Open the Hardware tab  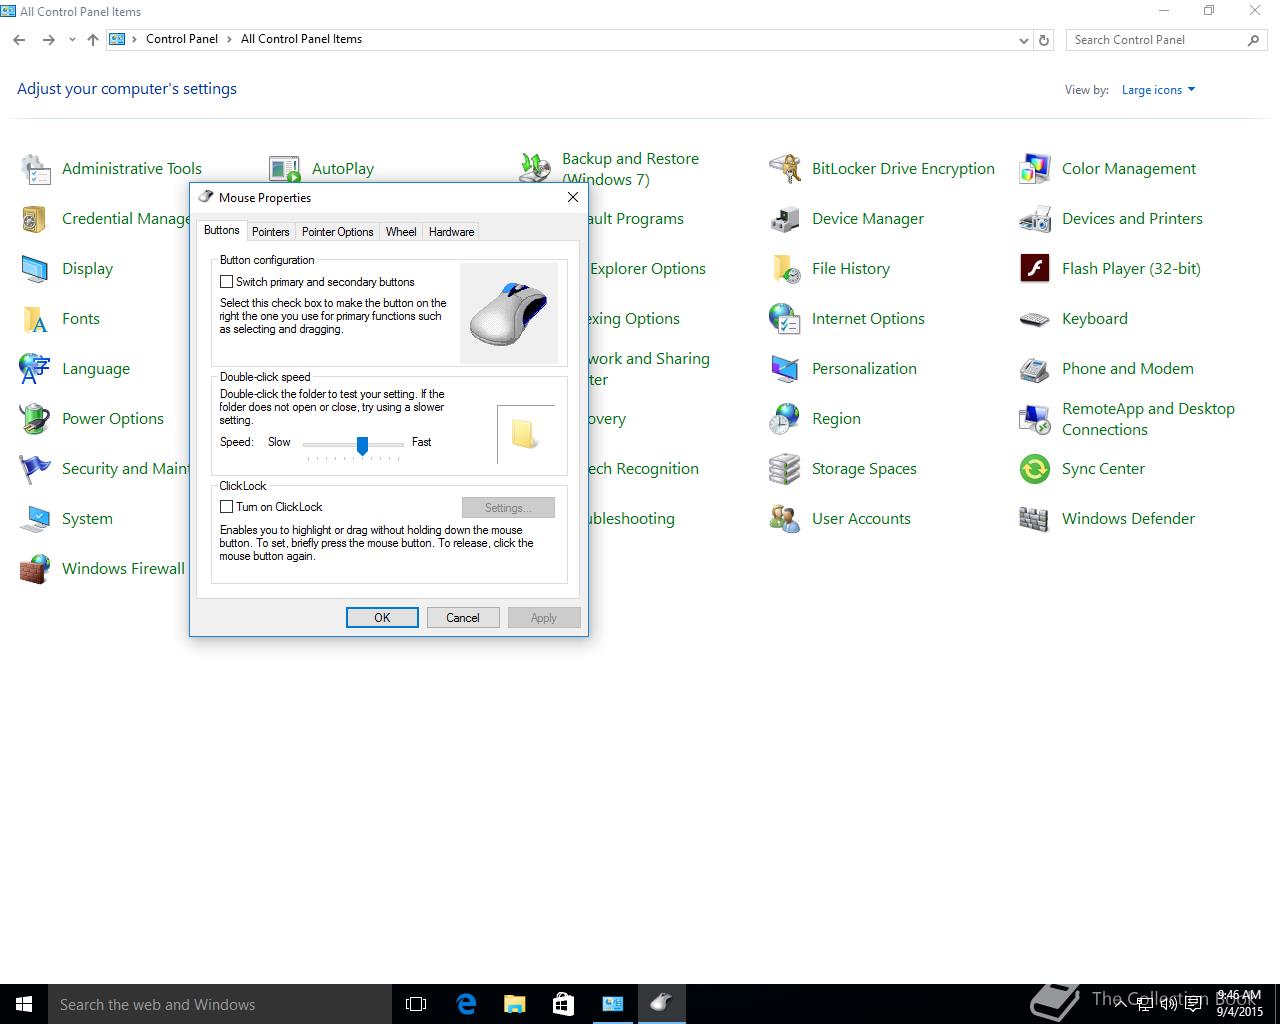pyautogui.click(x=451, y=232)
